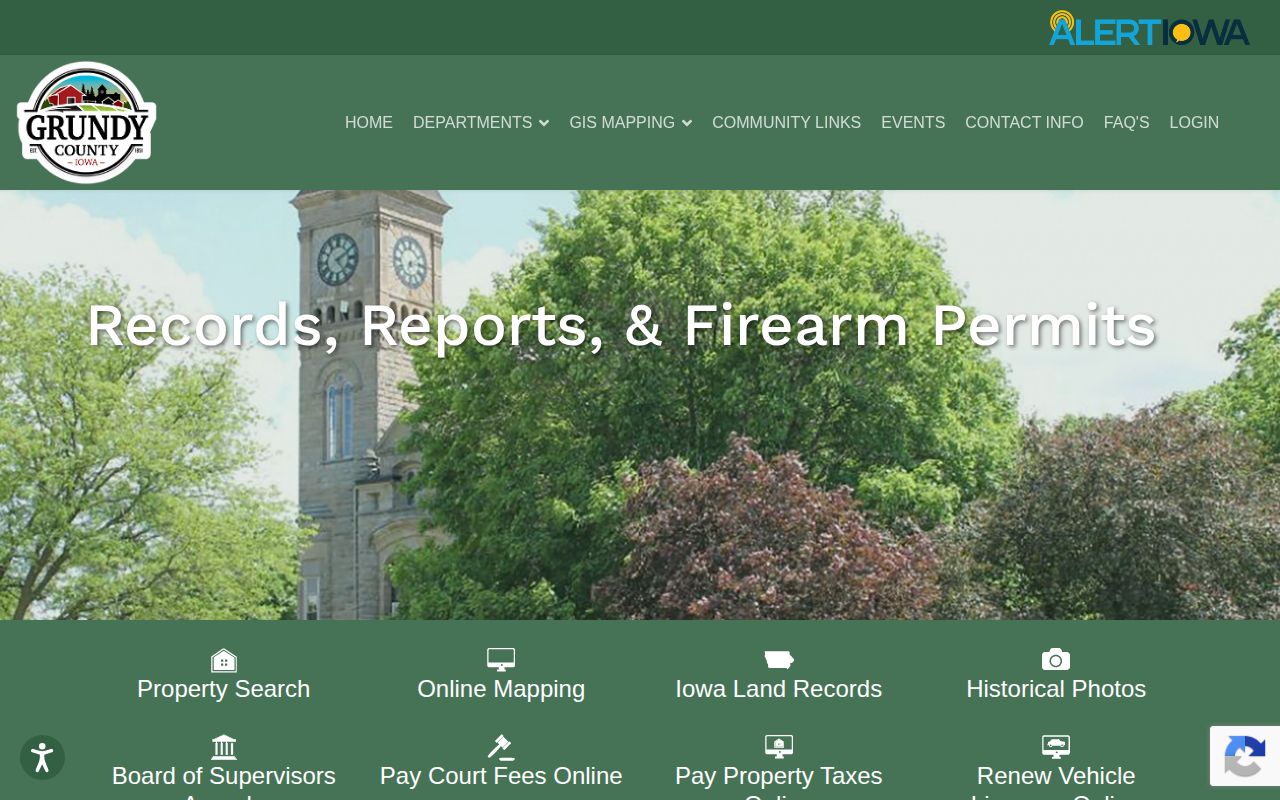Open the Contact Info menu item
This screenshot has width=1280, height=800.
(1024, 122)
